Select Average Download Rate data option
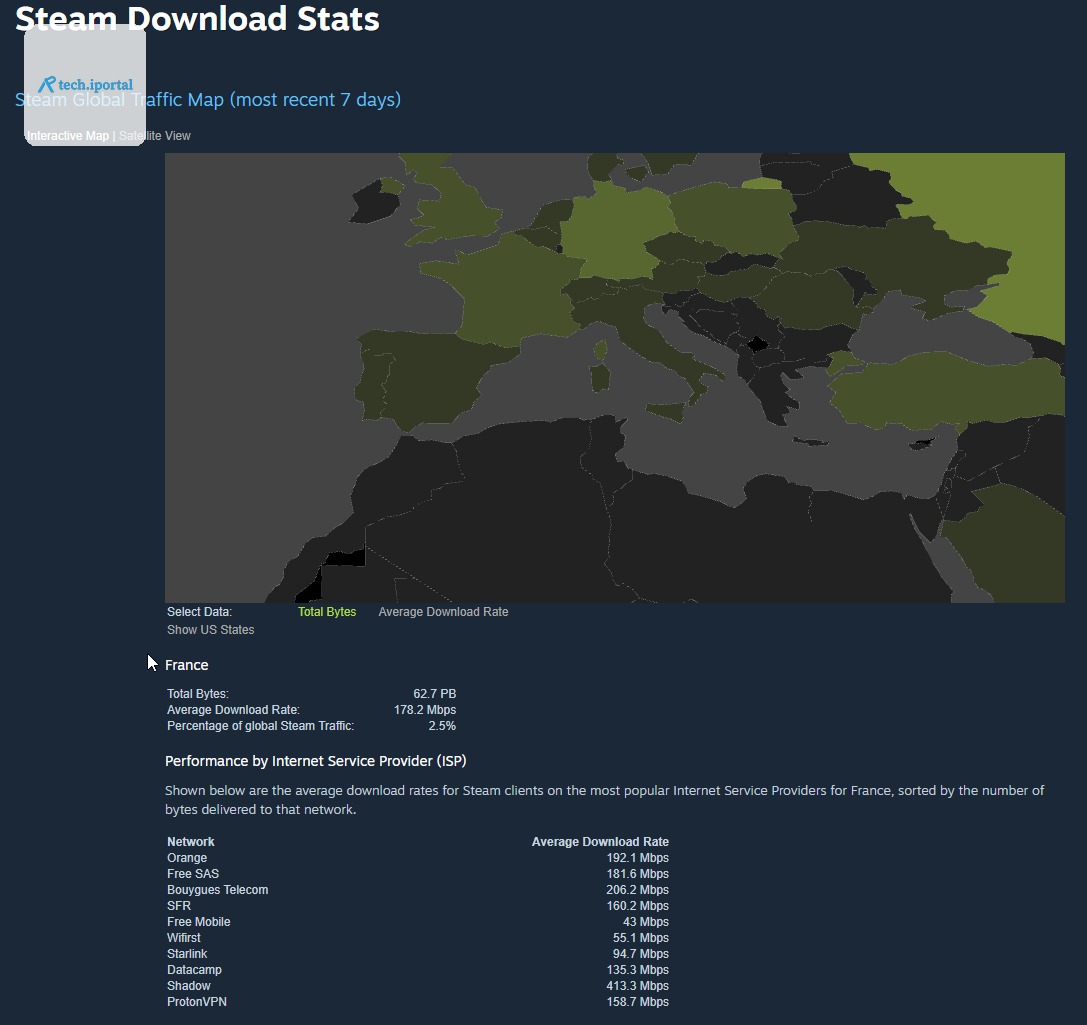 click(x=443, y=612)
